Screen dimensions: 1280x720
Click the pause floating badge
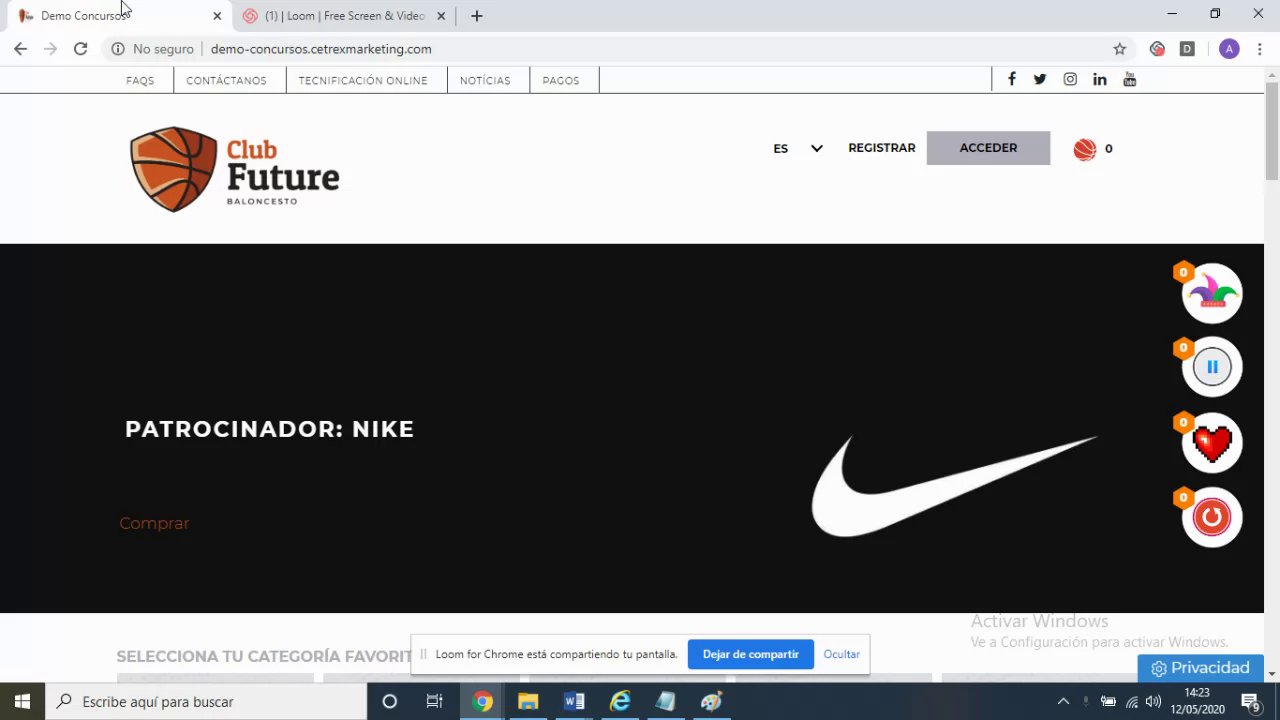[x=1212, y=367]
